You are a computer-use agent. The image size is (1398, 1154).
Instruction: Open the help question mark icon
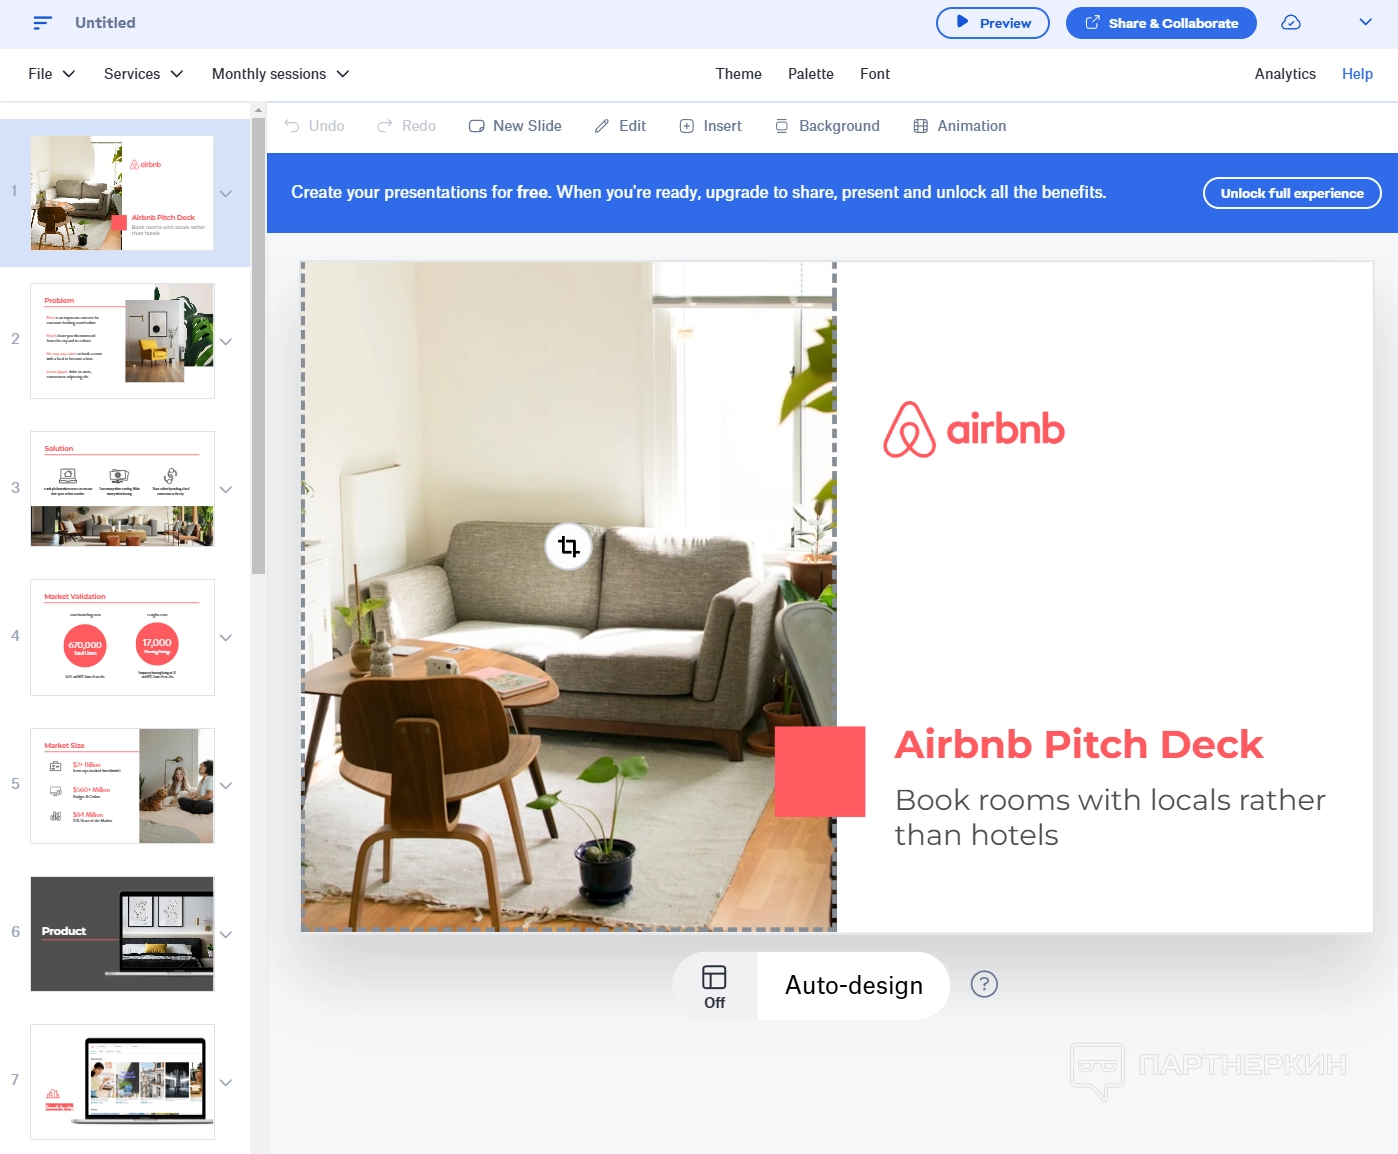pyautogui.click(x=984, y=984)
